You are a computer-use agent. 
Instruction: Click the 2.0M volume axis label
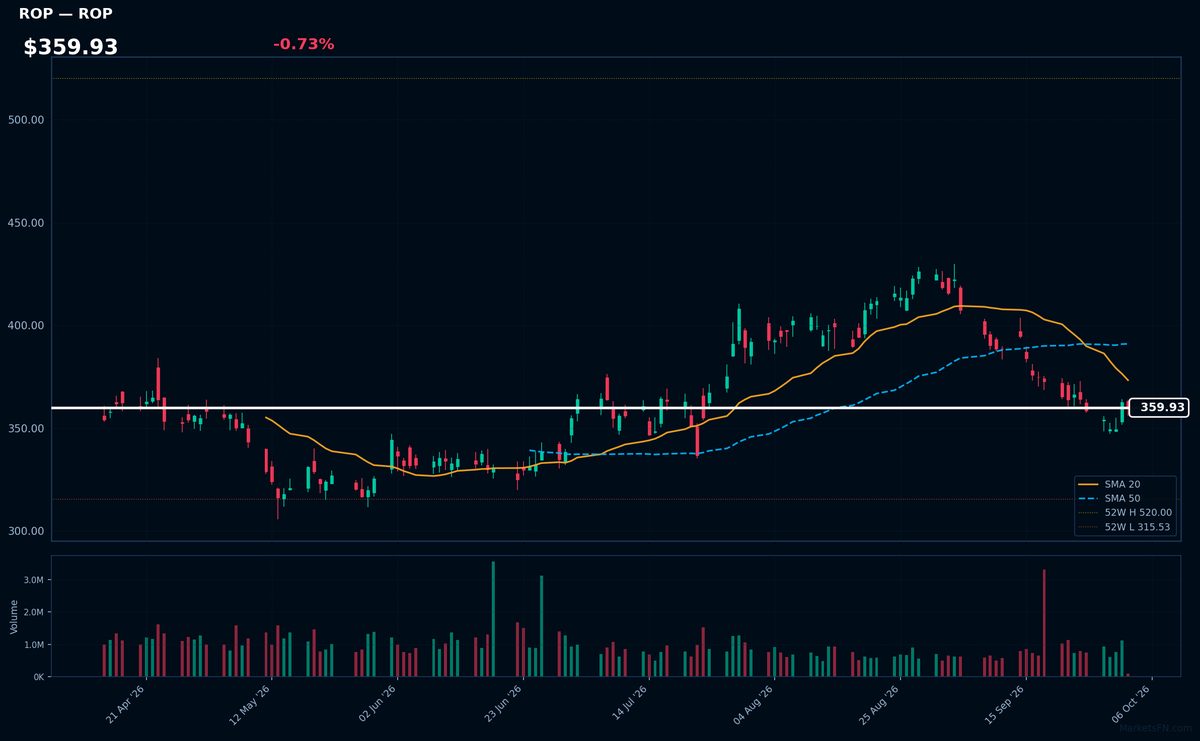click(34, 612)
